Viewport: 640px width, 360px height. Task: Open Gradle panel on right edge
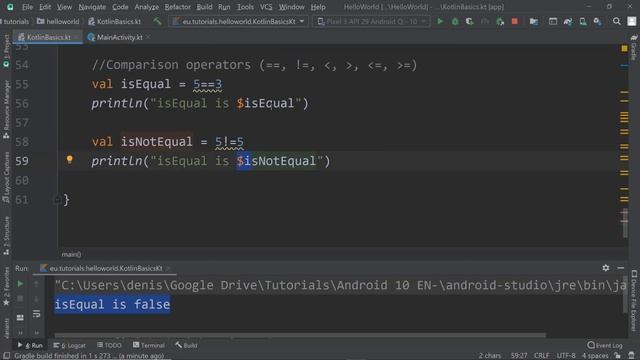[634, 48]
